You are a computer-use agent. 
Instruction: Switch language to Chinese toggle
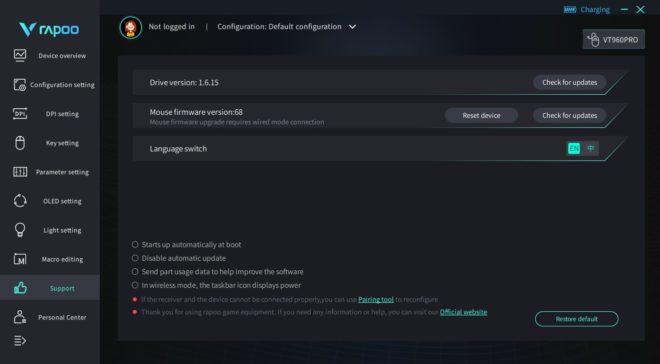pos(591,148)
